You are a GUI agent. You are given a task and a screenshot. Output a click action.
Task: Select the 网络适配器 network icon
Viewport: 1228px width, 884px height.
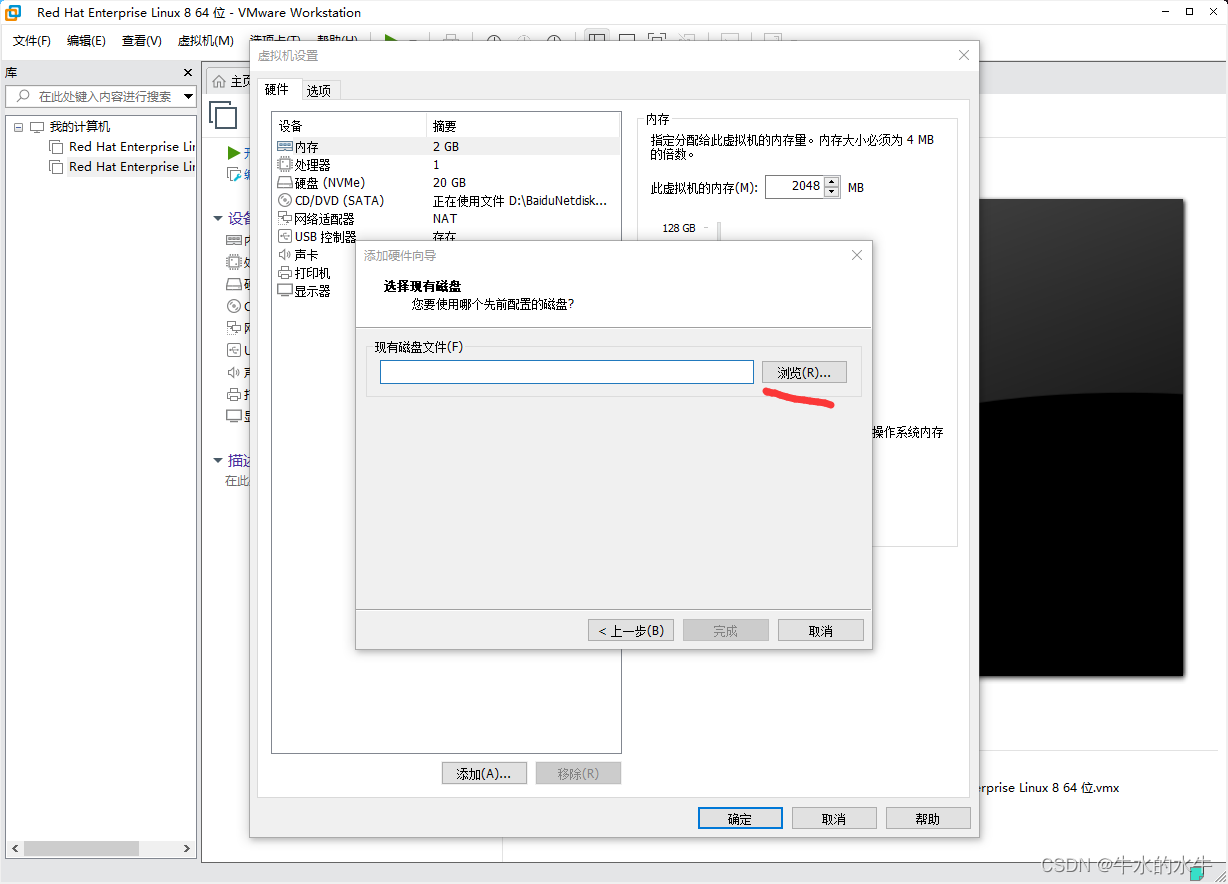coord(285,218)
